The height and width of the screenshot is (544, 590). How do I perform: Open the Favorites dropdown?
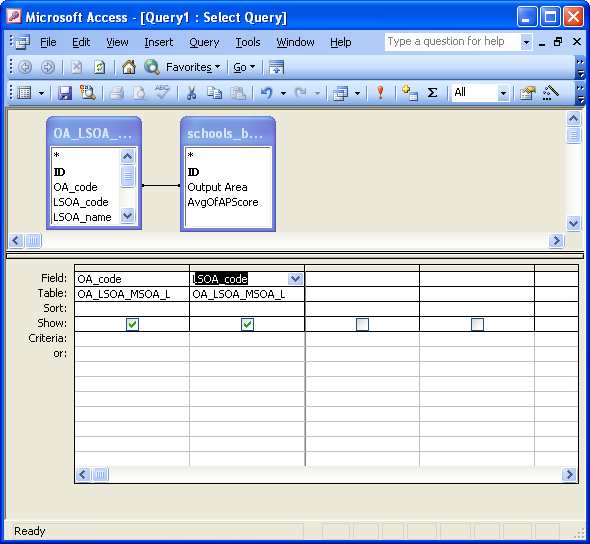click(193, 67)
